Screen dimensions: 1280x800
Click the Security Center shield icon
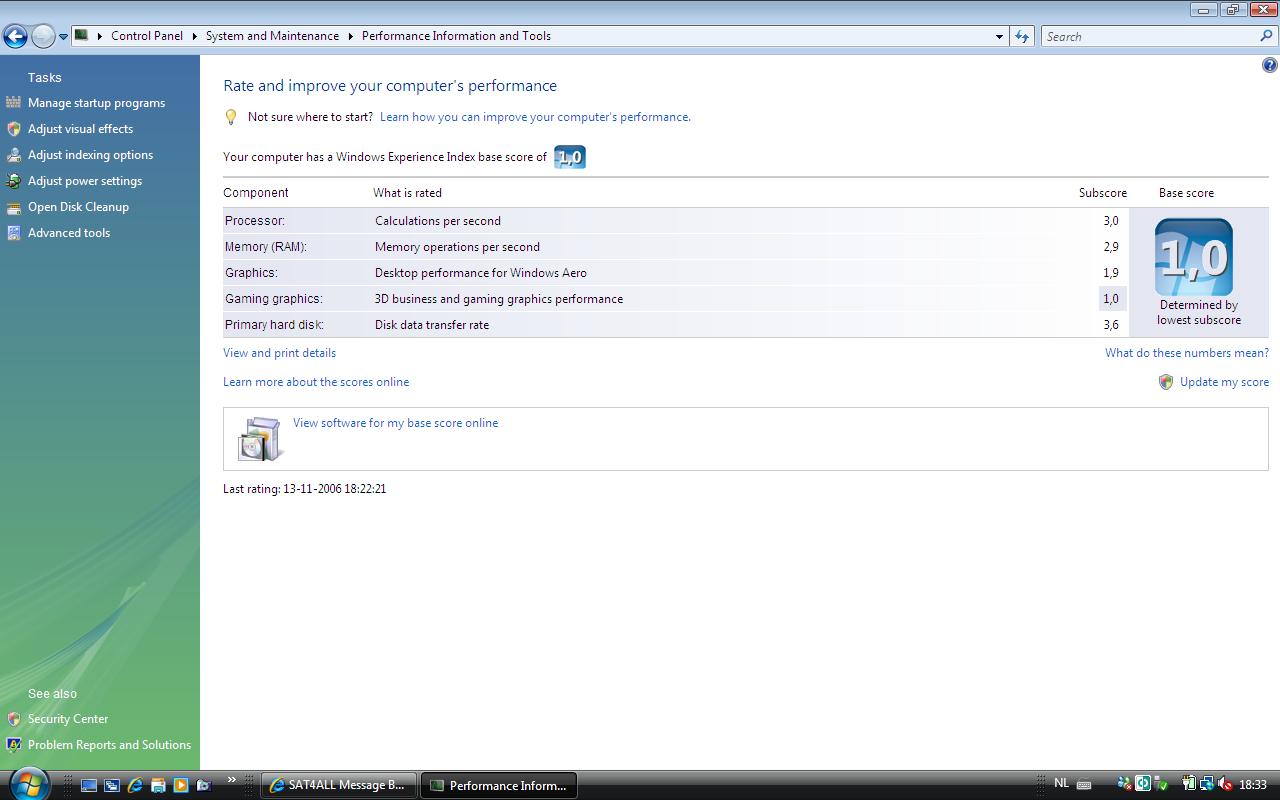tap(13, 719)
